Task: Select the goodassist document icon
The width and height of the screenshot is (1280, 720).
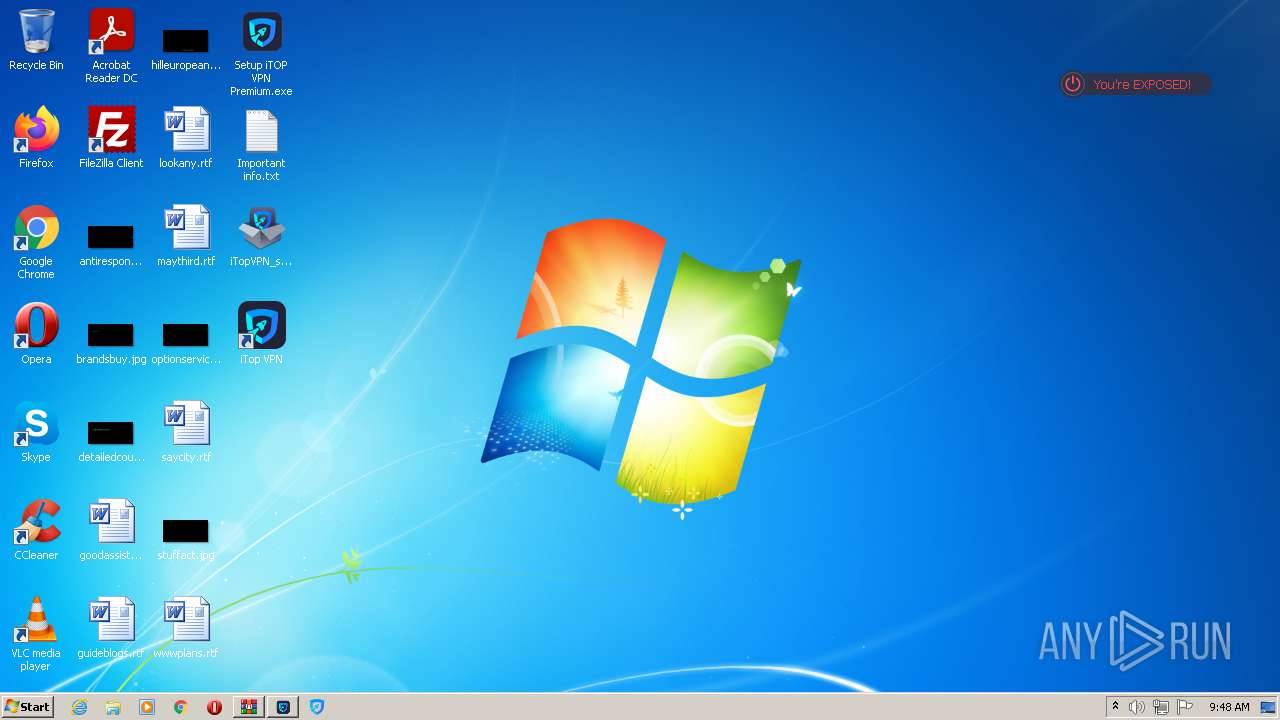Action: point(111,530)
